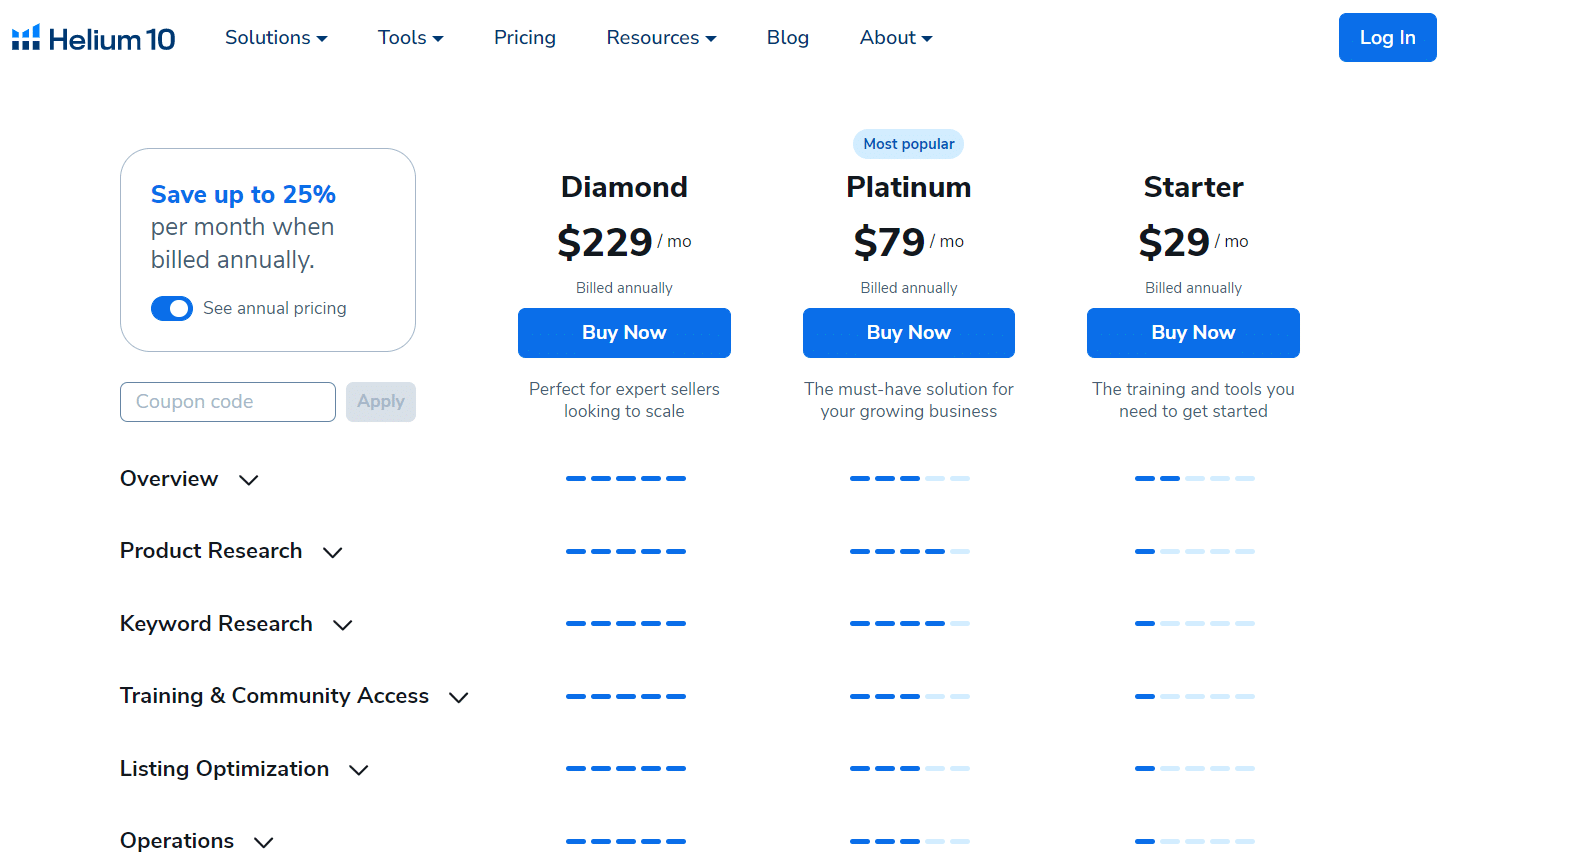Click Buy Now for the Starter plan
This screenshot has width=1573, height=861.
pos(1192,332)
